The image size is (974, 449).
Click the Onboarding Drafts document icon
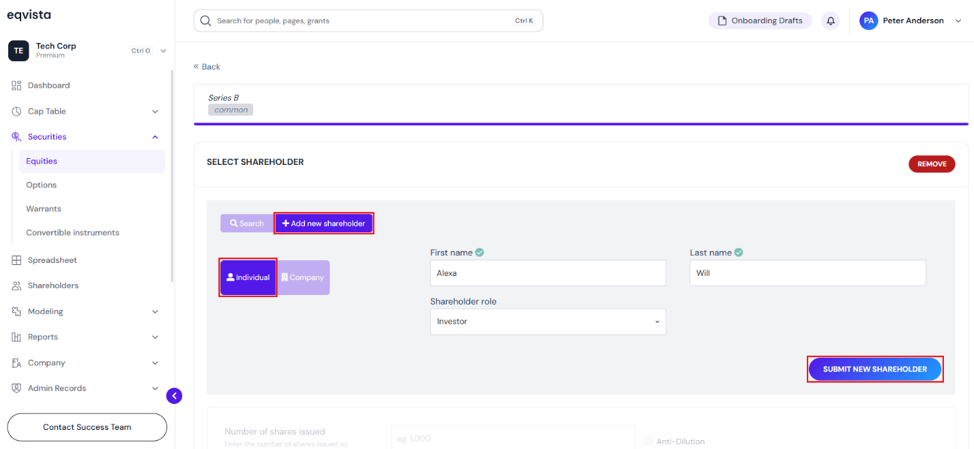(x=722, y=20)
